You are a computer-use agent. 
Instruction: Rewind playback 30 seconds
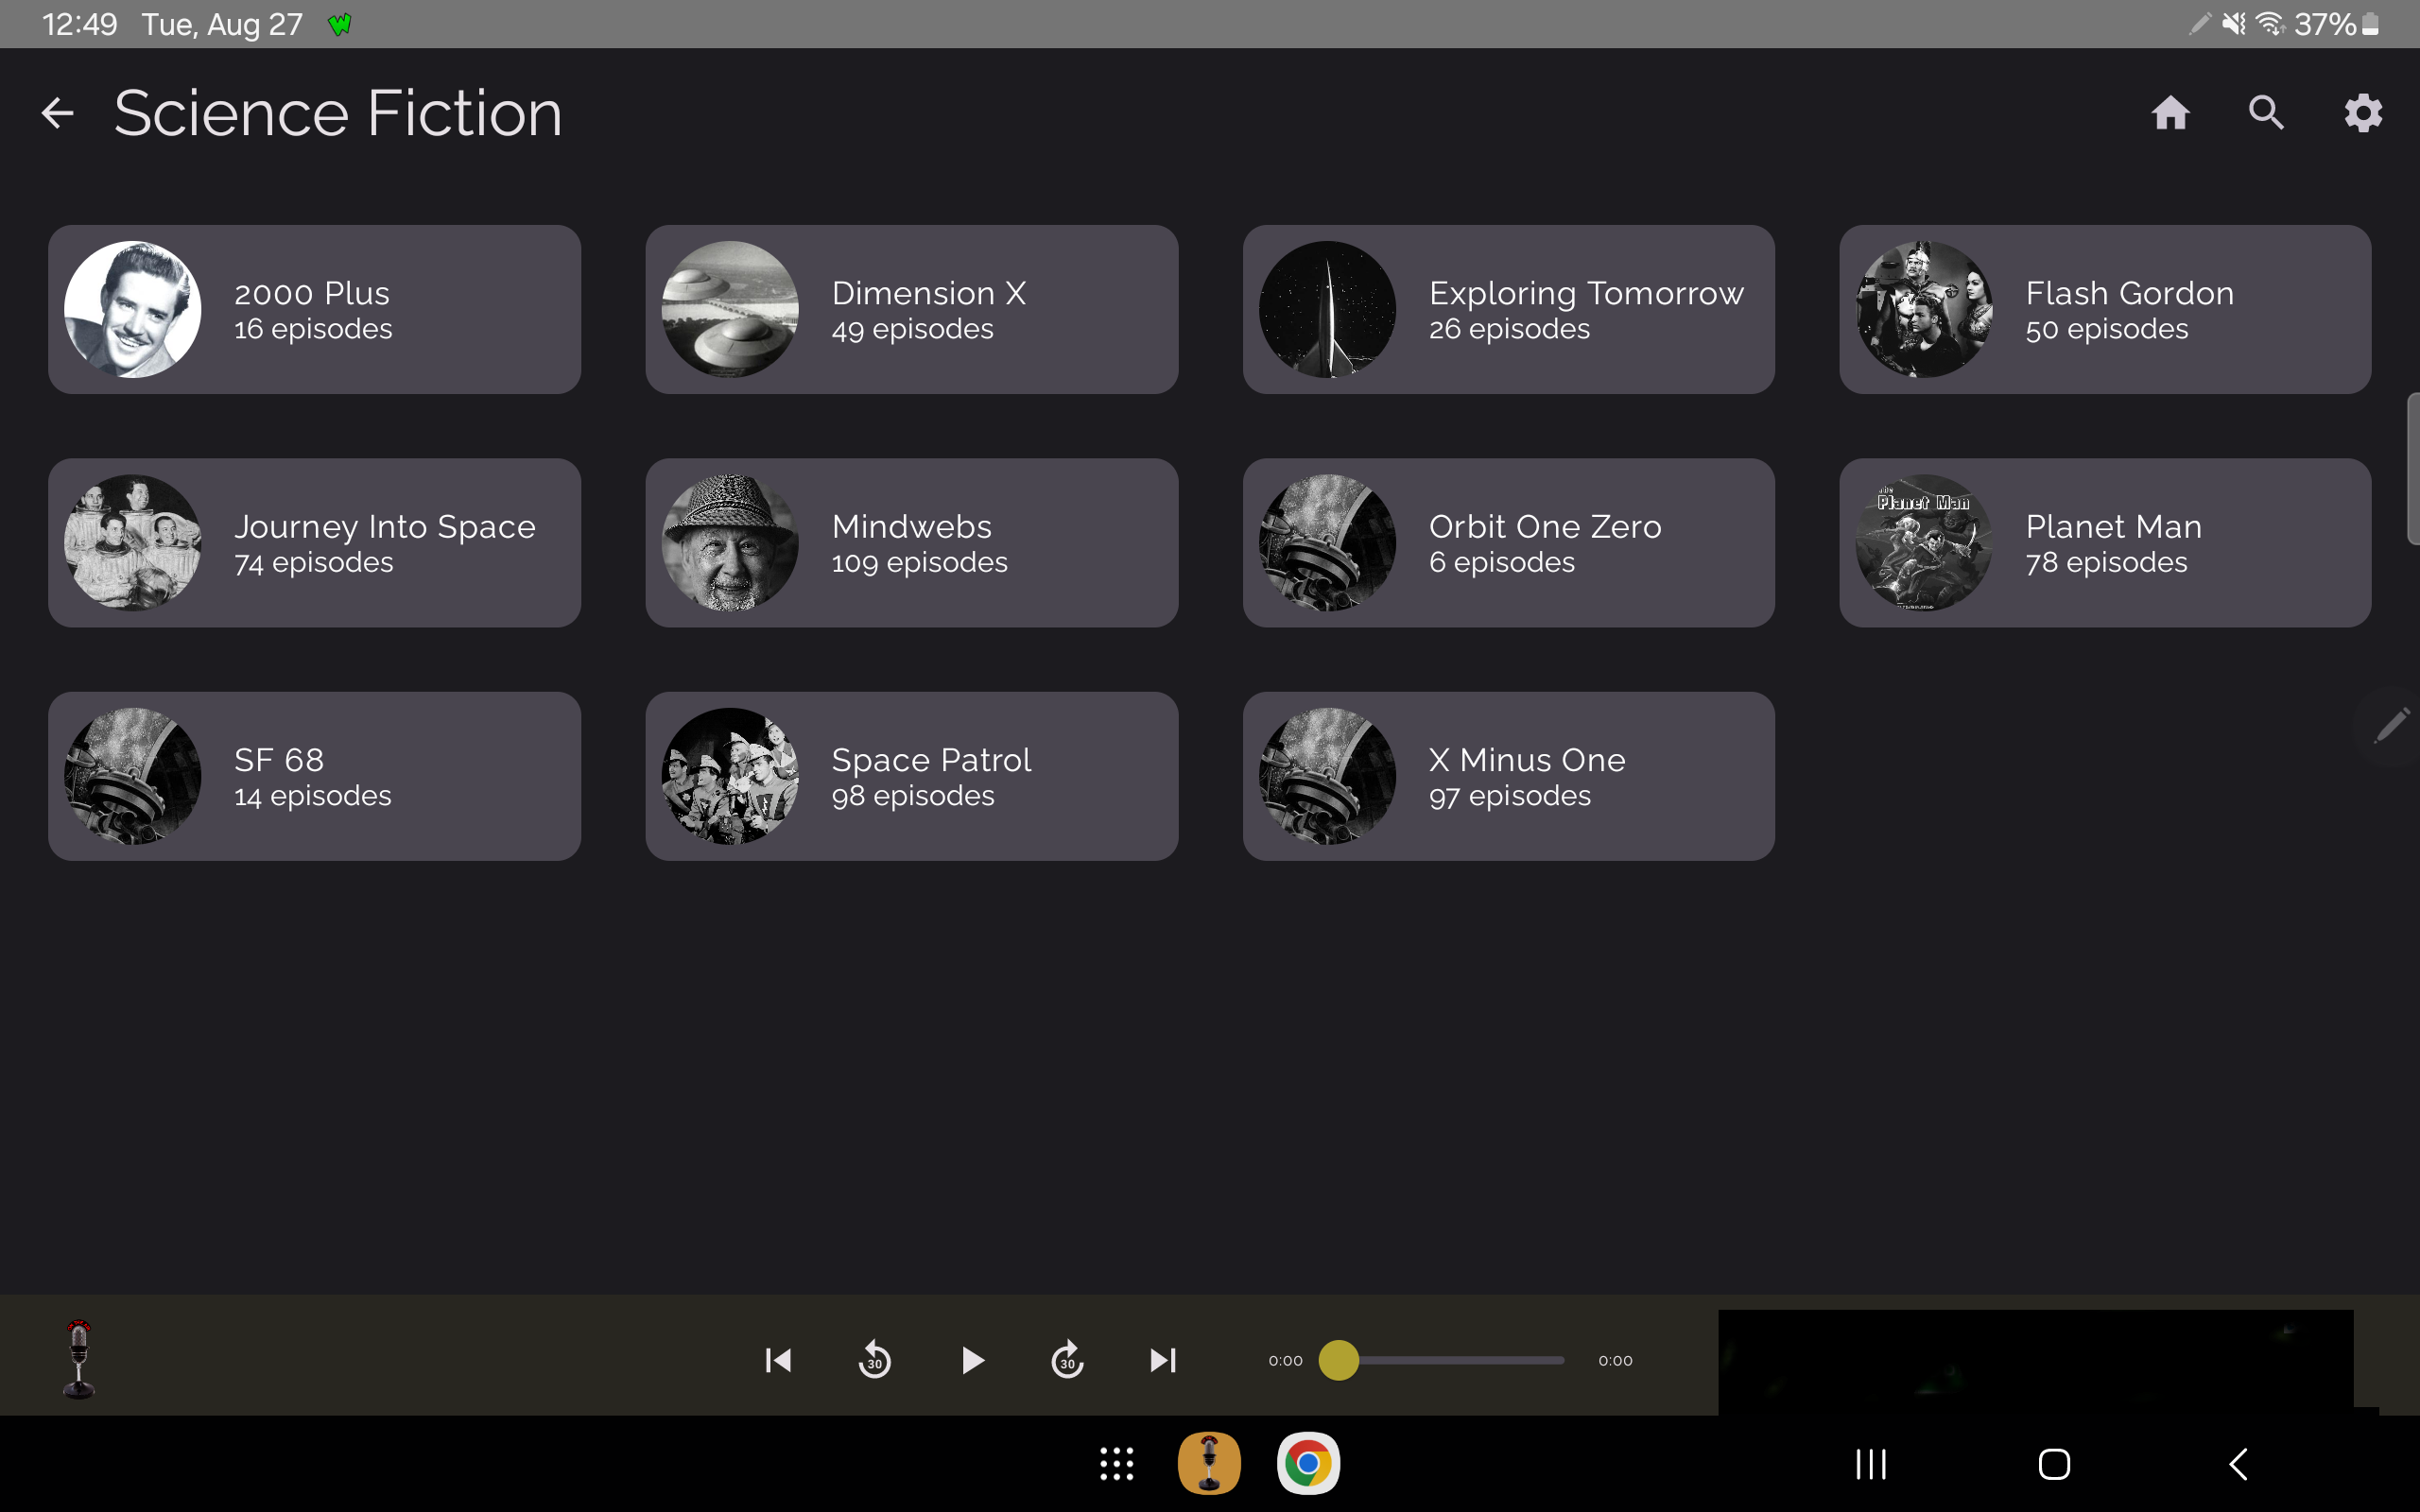(874, 1359)
